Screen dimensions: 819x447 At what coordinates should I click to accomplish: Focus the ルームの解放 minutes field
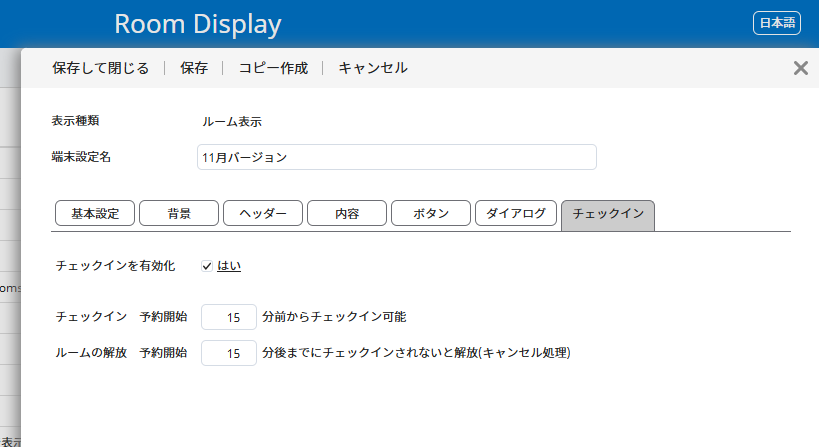tap(229, 353)
